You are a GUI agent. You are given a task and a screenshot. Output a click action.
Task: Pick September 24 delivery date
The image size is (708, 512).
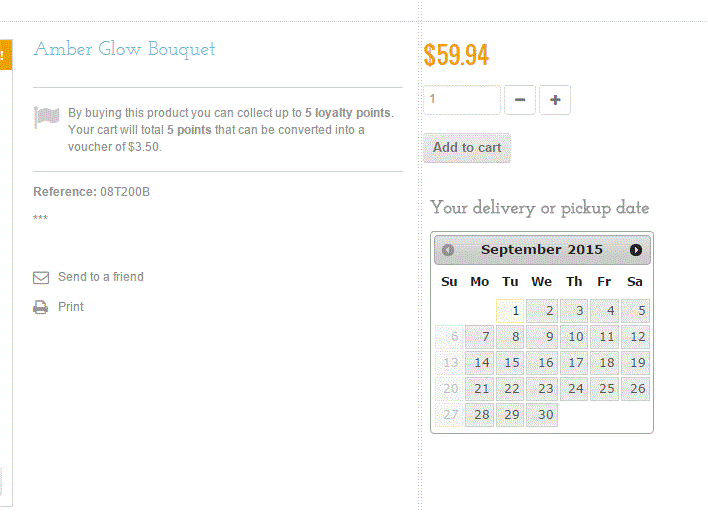[573, 389]
